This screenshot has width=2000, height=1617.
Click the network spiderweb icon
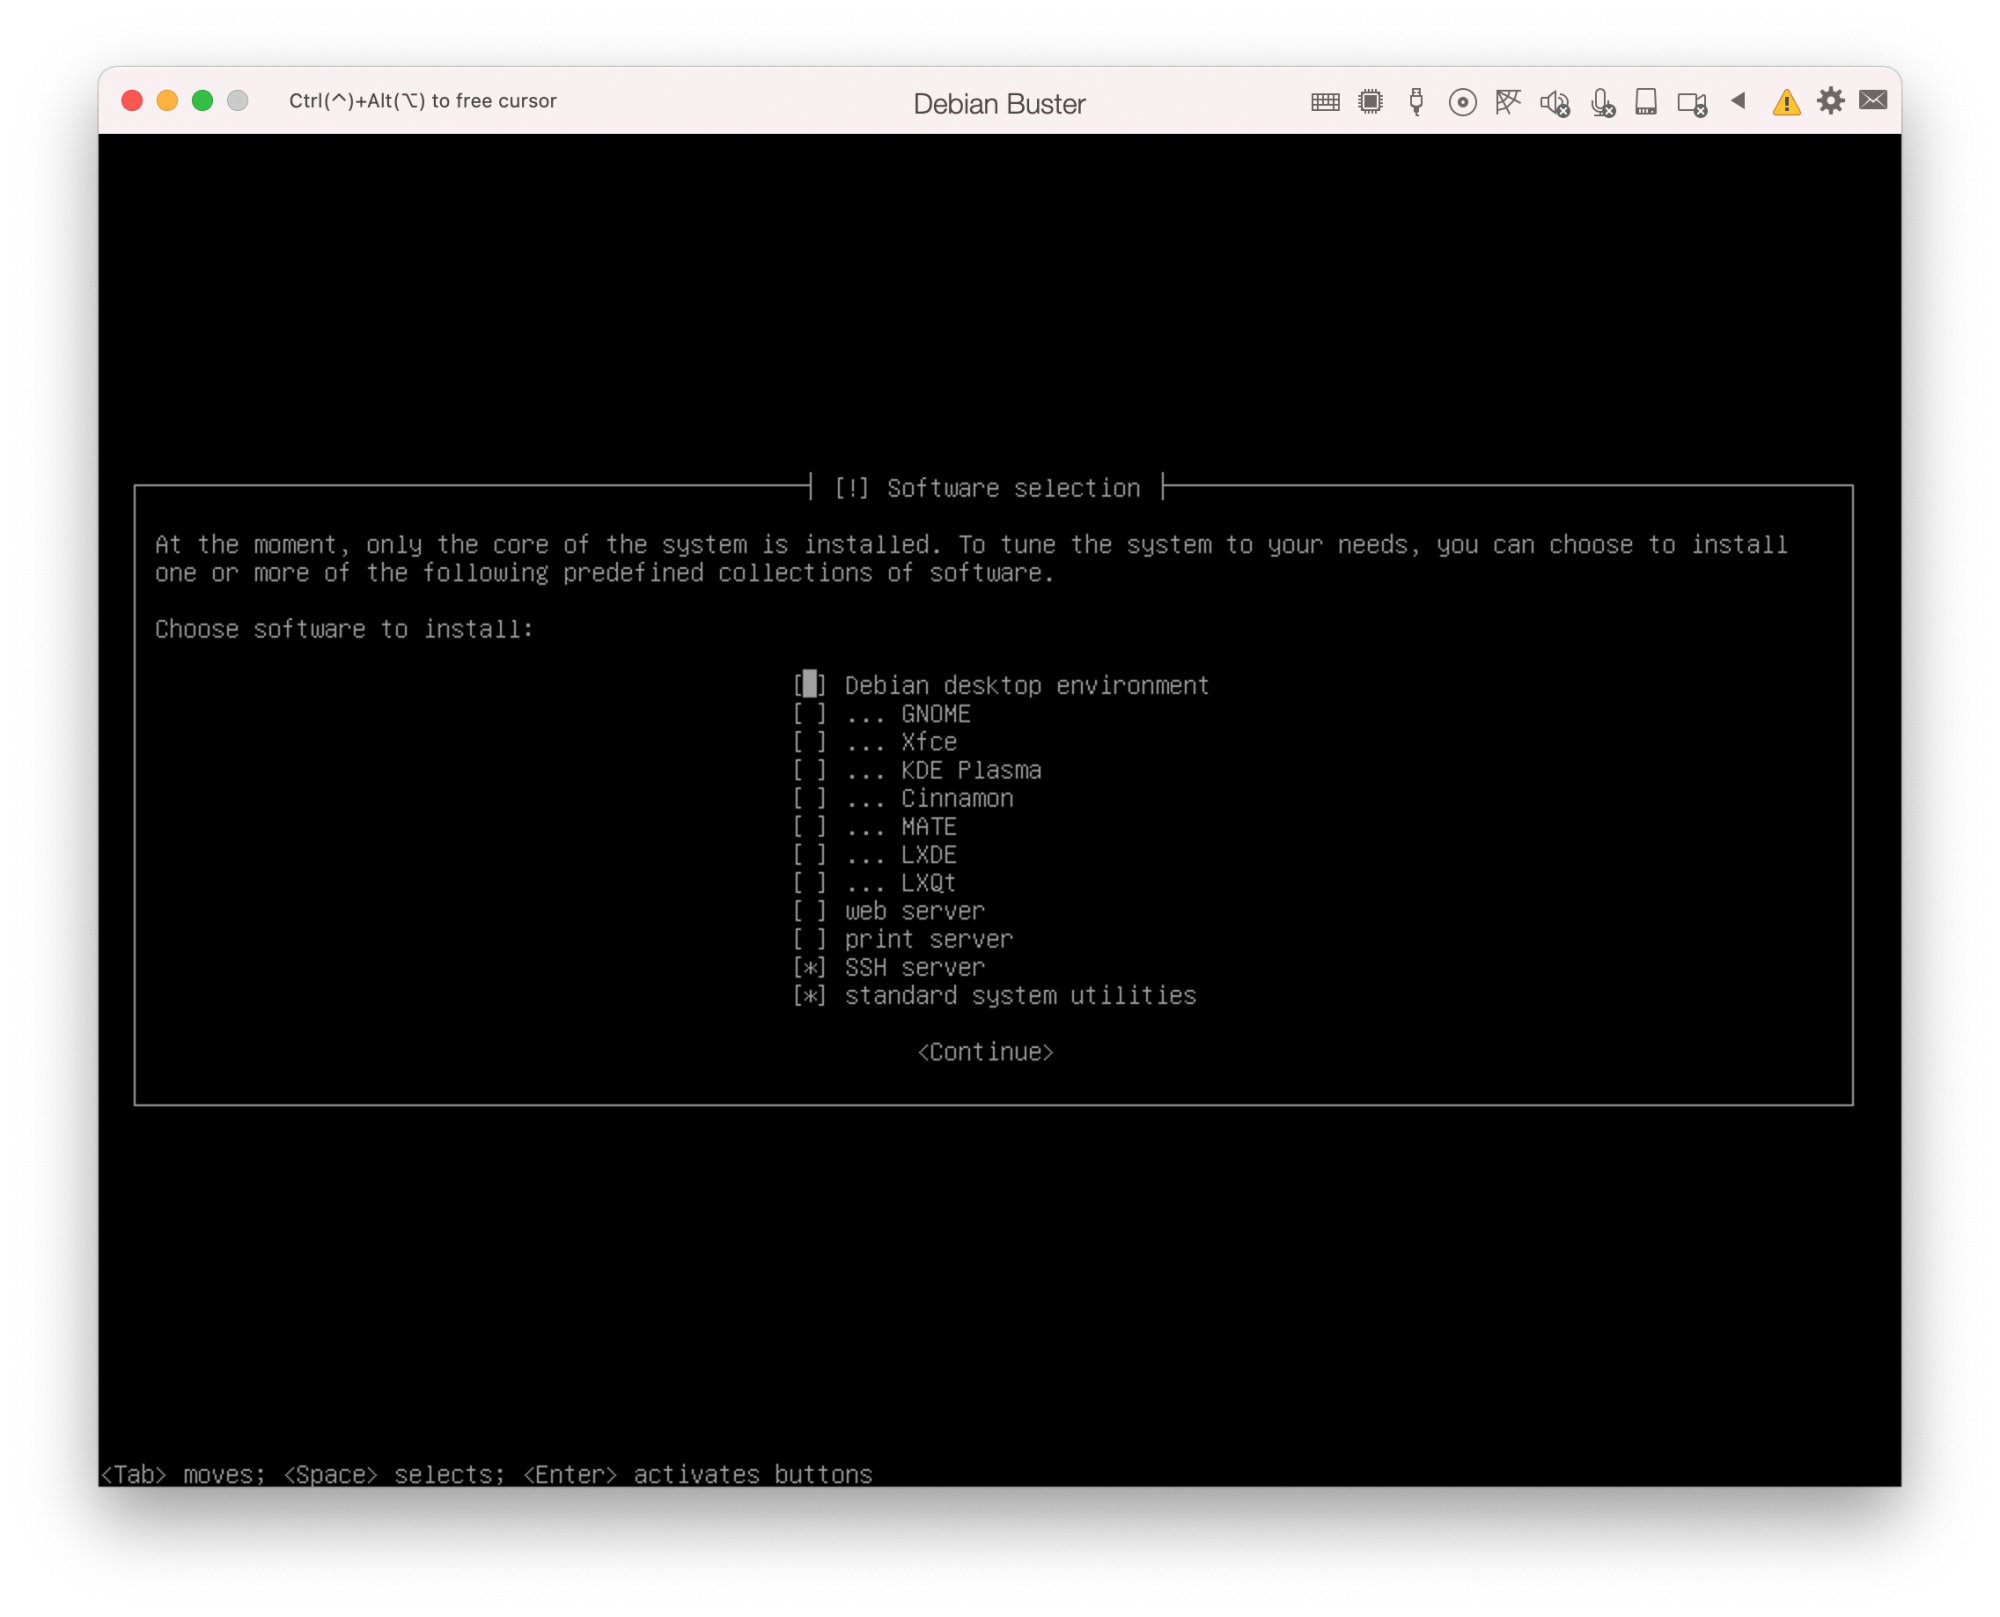pos(1508,102)
